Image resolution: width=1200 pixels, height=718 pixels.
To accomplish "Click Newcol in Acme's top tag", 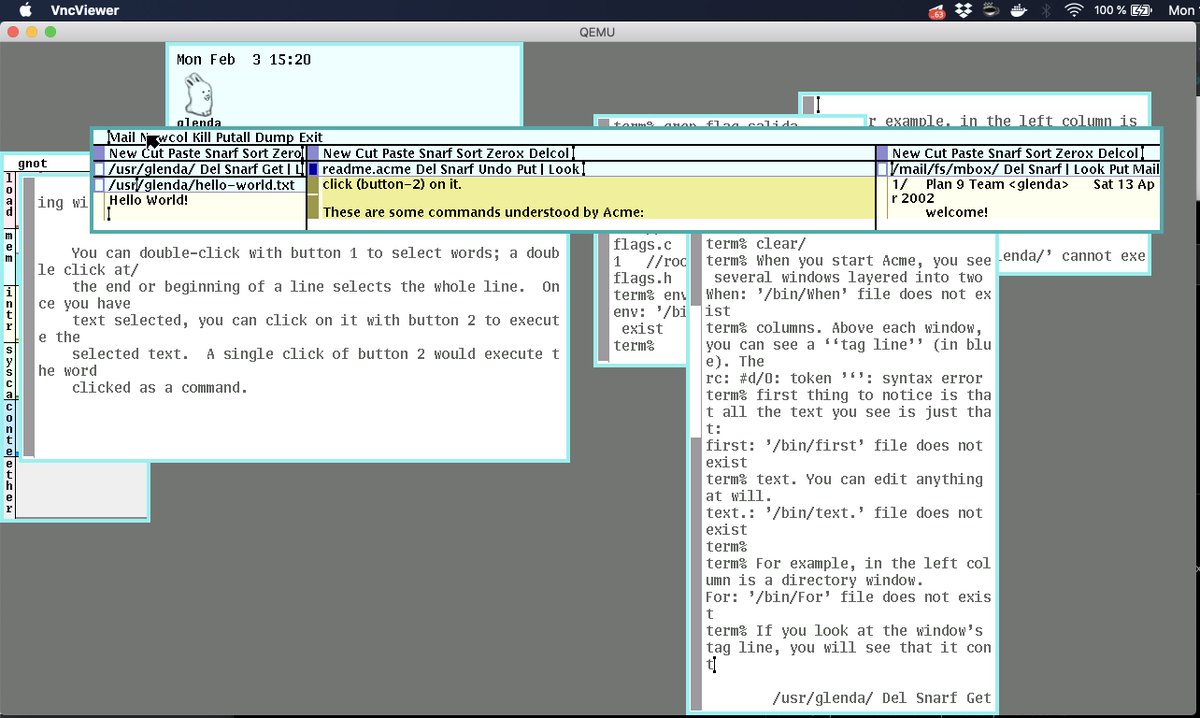I will 163,137.
